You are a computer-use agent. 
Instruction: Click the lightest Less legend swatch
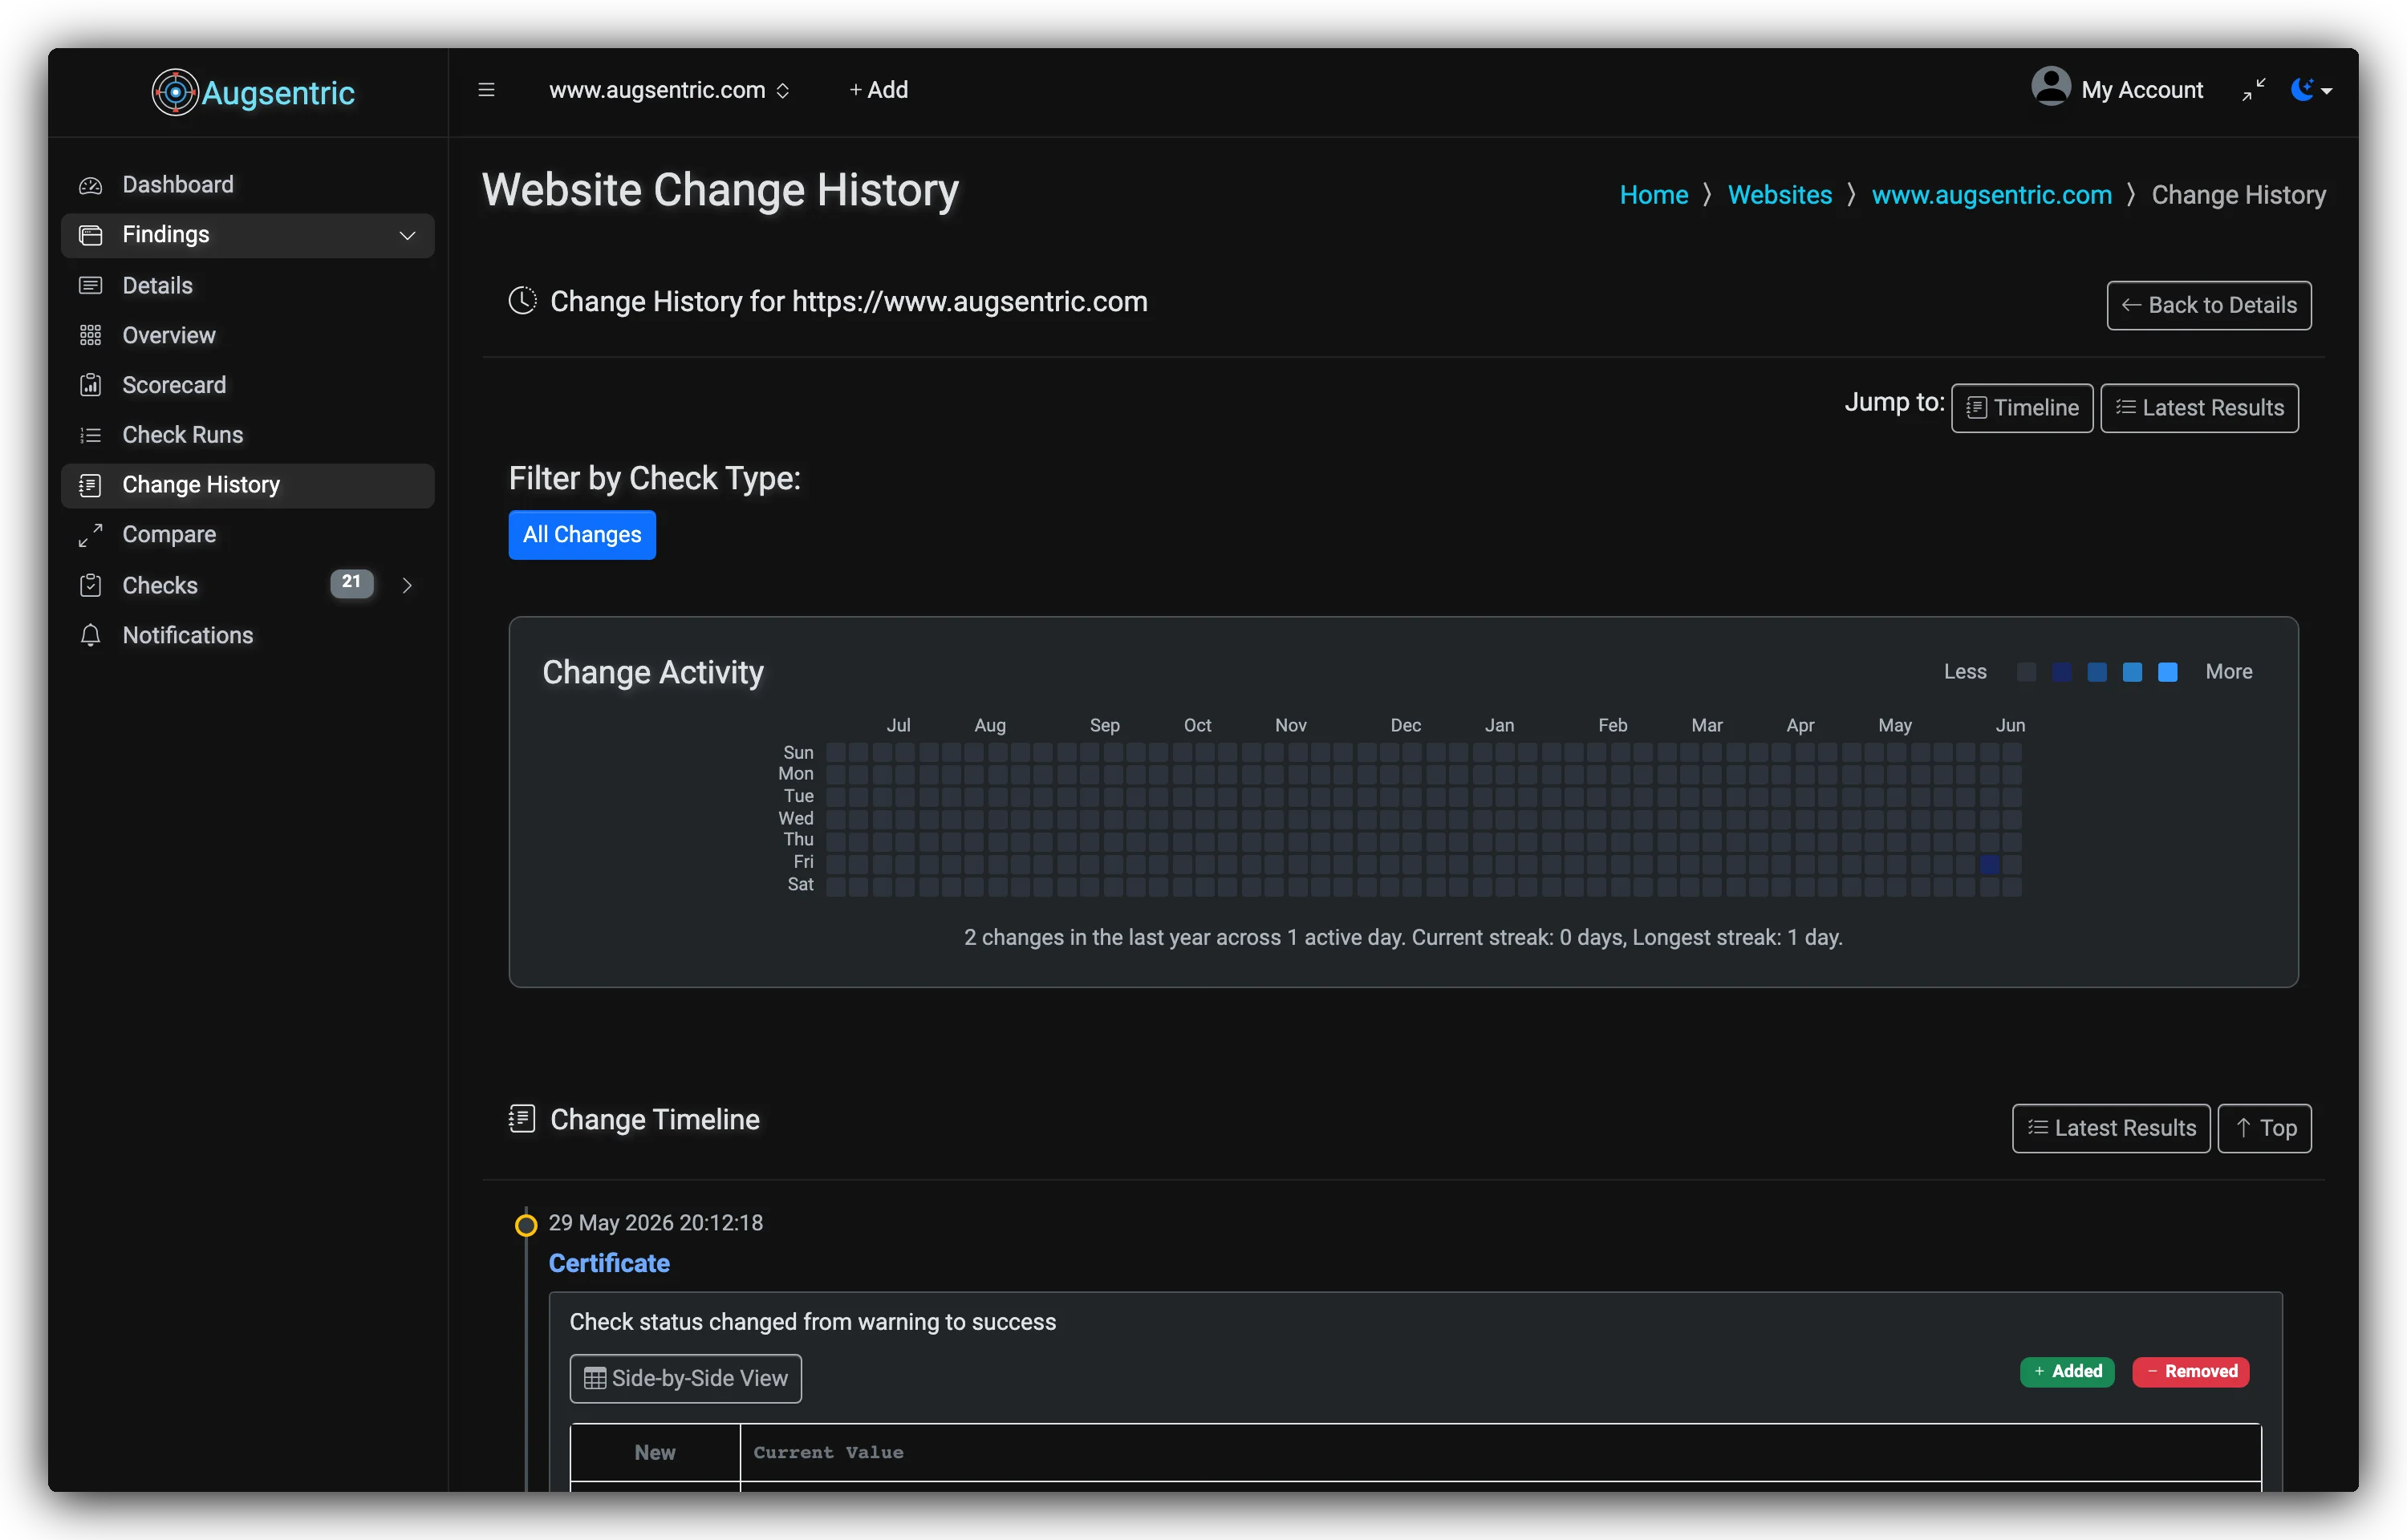pyautogui.click(x=2026, y=672)
